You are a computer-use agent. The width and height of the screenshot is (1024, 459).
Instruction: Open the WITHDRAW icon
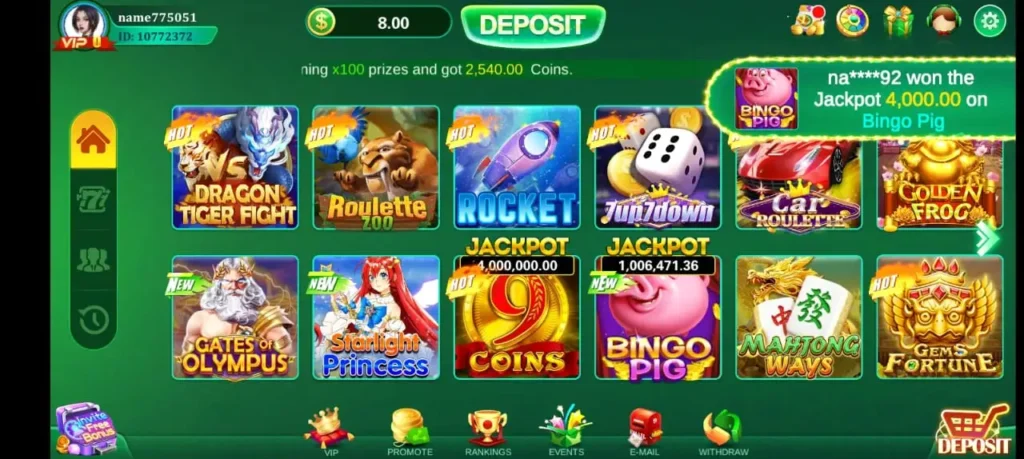[x=723, y=432]
